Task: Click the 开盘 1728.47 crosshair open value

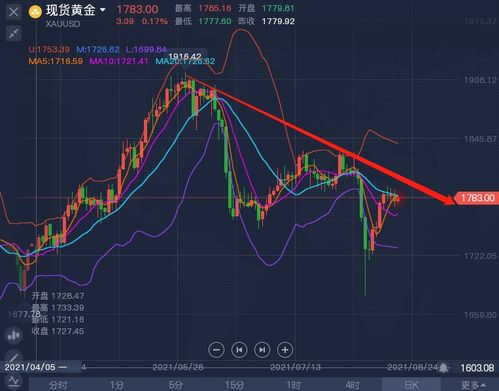Action: tap(58, 296)
